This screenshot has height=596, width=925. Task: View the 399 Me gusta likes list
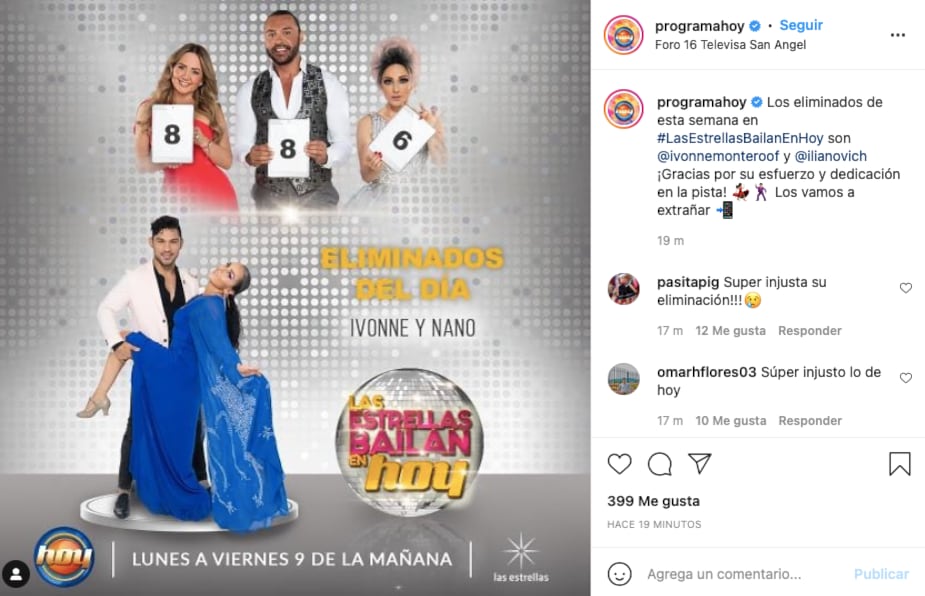[x=654, y=501]
